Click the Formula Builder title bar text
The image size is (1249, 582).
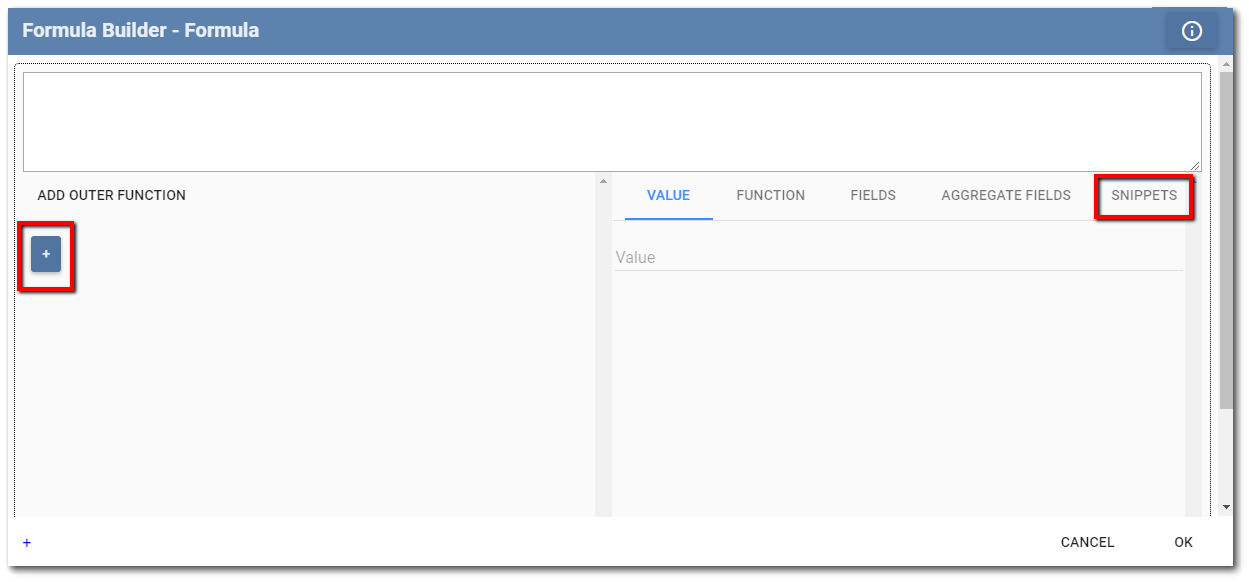pyautogui.click(x=140, y=30)
